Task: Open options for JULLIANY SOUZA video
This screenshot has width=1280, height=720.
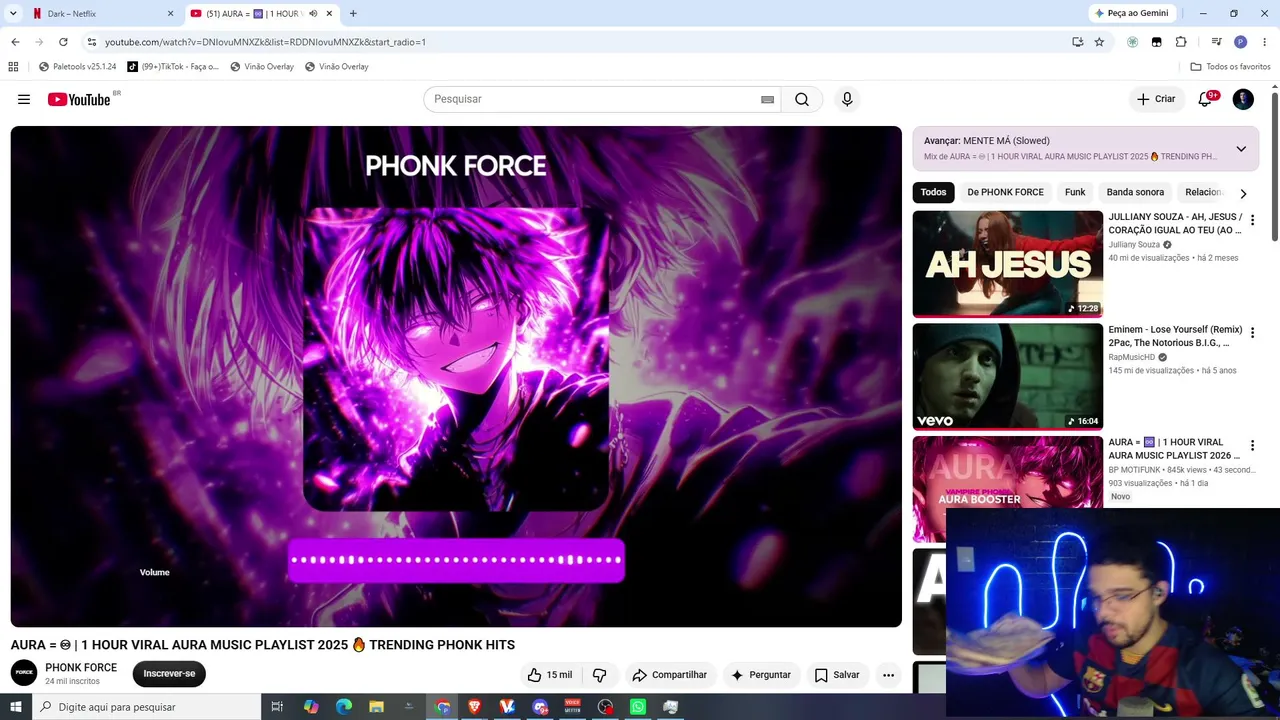Action: (1252, 220)
